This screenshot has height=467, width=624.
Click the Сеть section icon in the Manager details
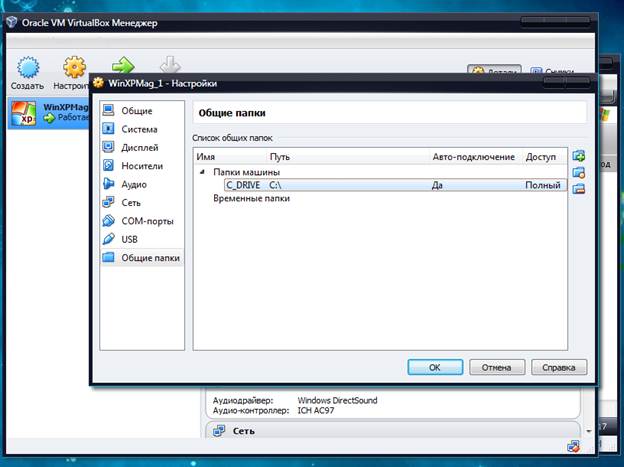click(219, 430)
